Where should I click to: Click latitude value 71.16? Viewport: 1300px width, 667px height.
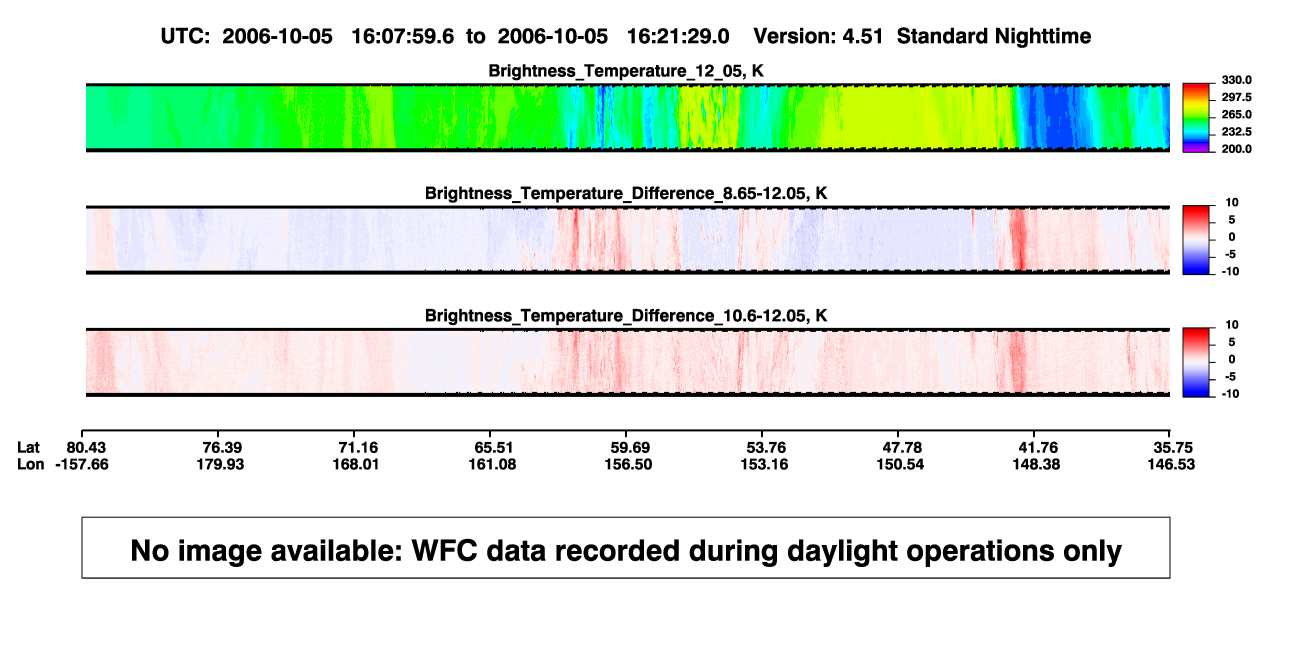coord(357,446)
